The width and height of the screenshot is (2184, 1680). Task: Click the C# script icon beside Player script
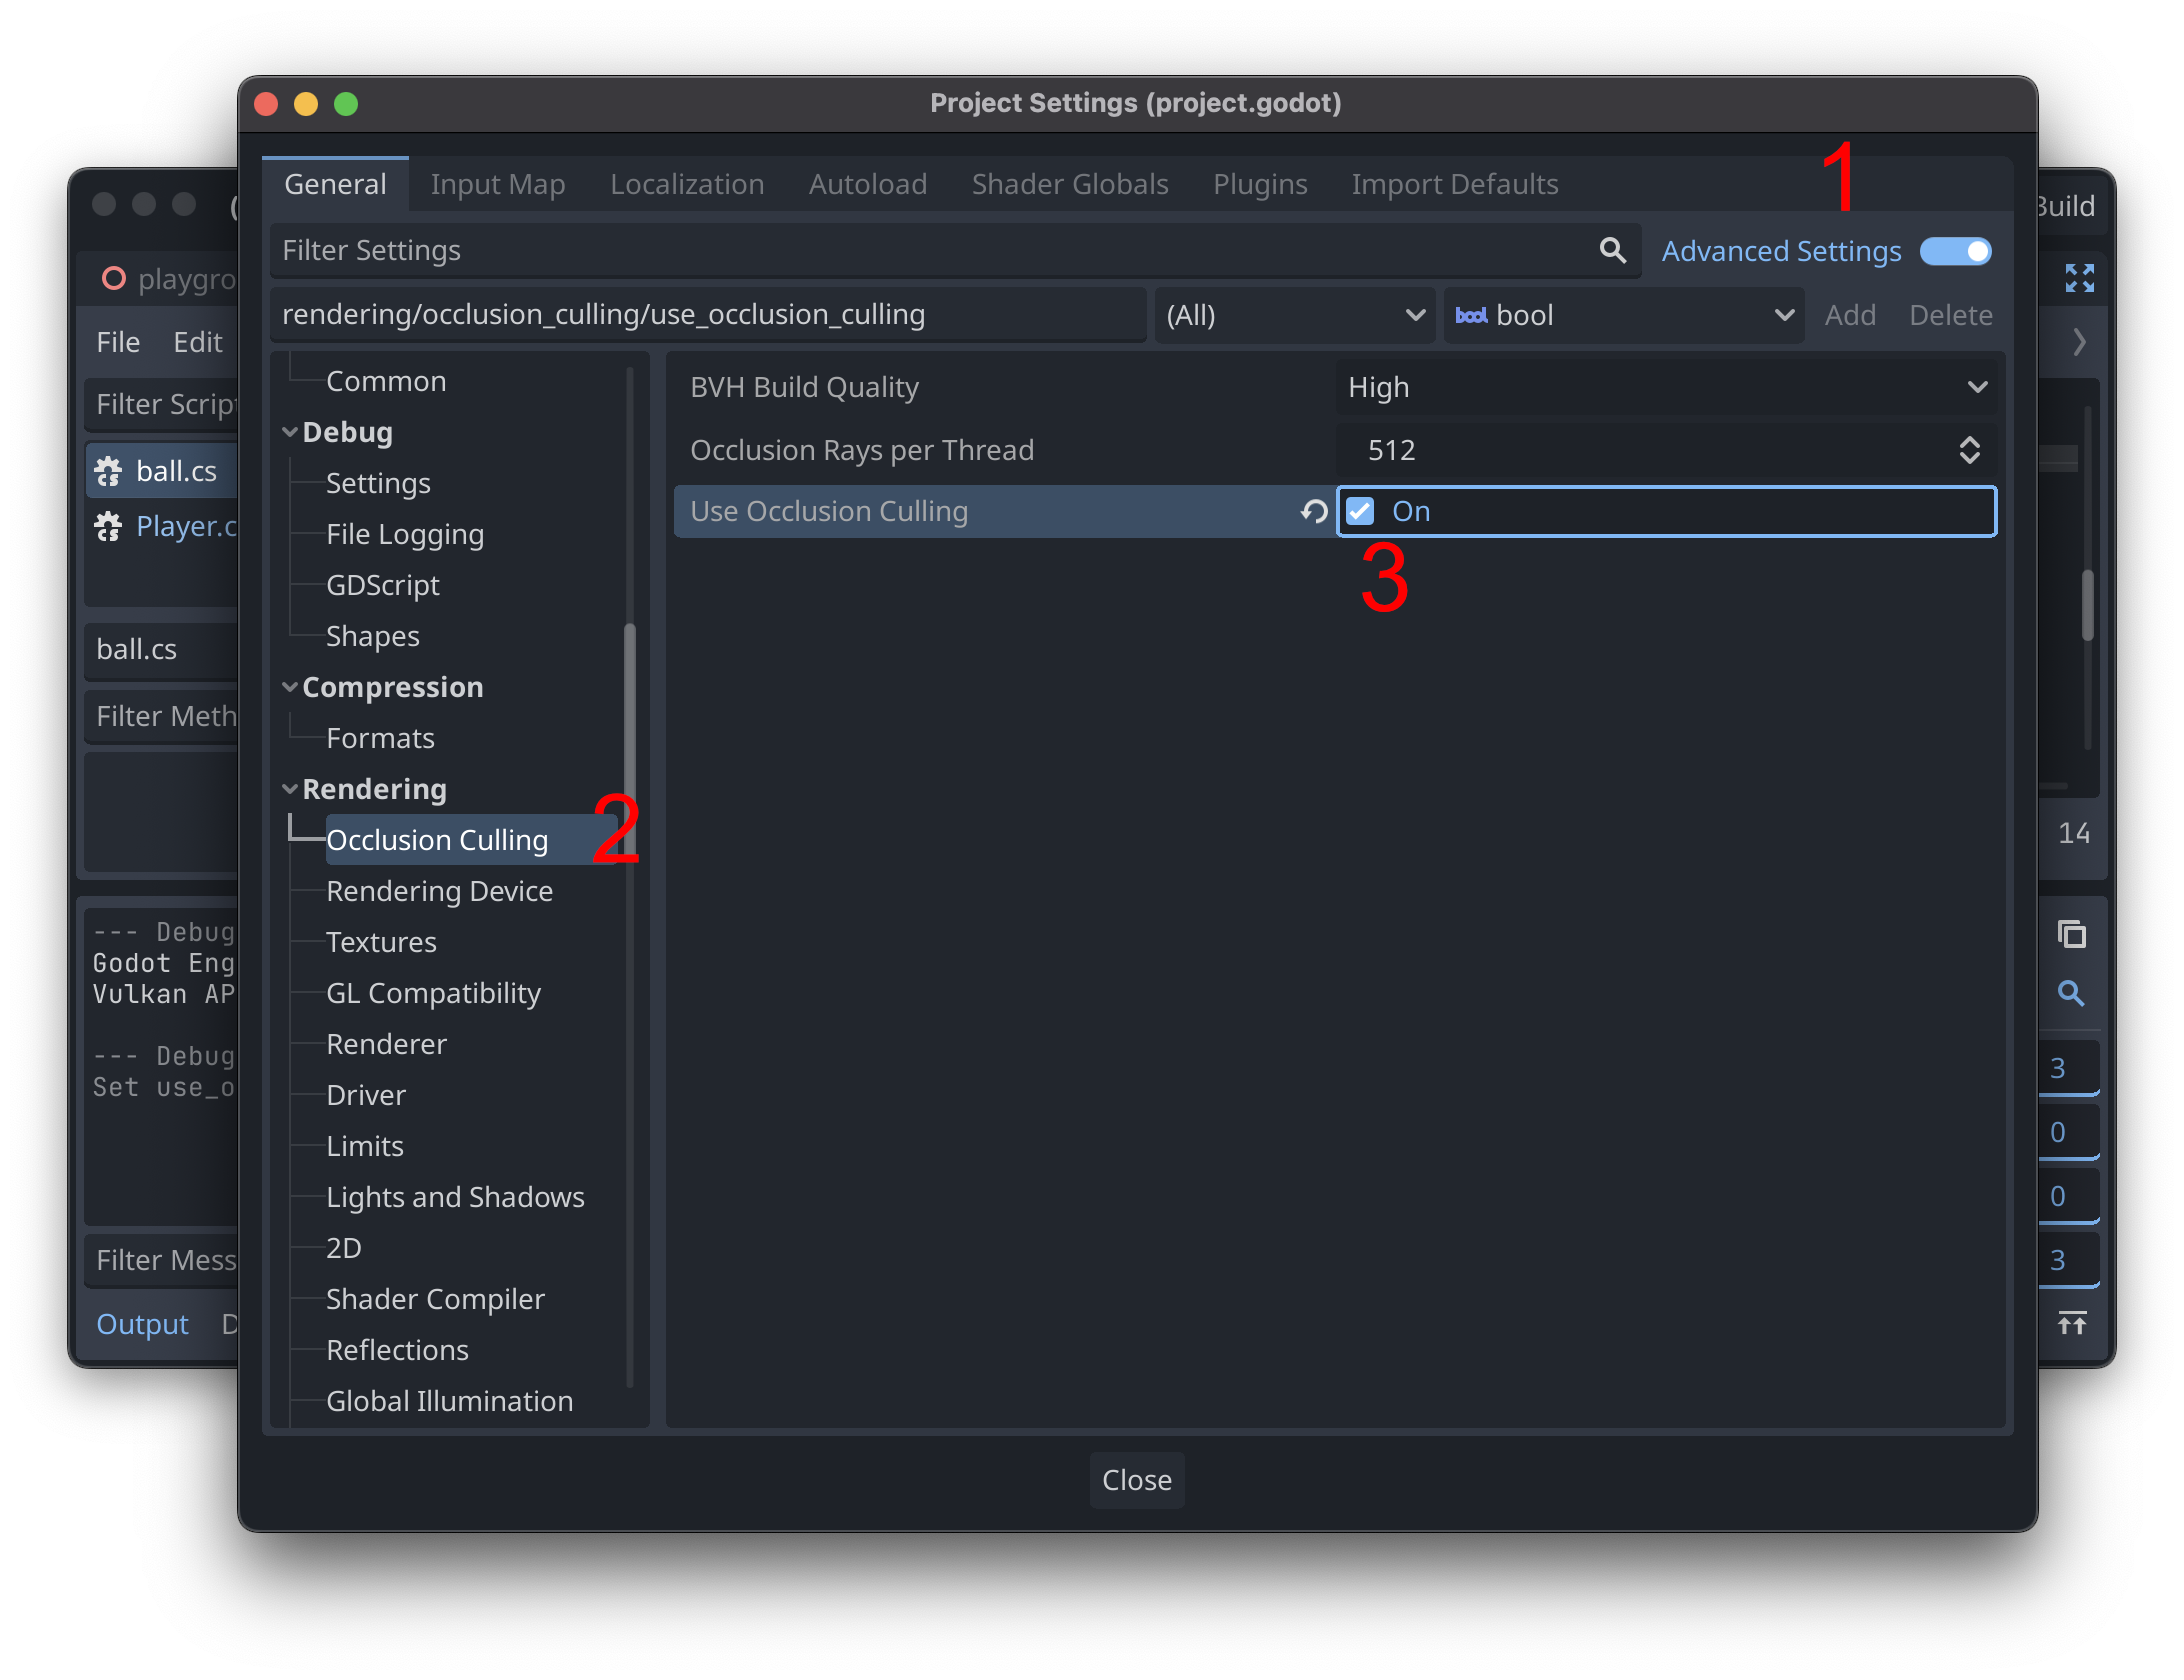[x=110, y=526]
